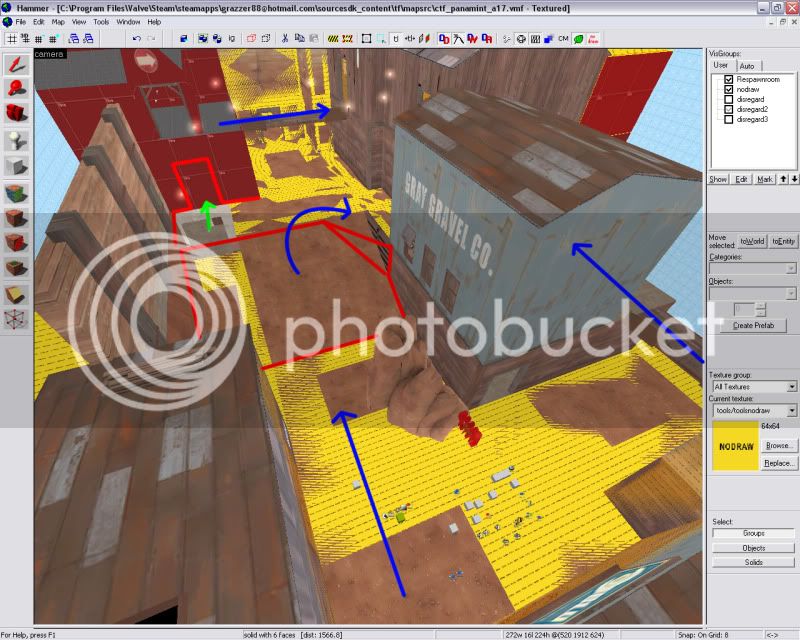Select by Groups button
Screen dimensions: 800x640
tap(754, 533)
